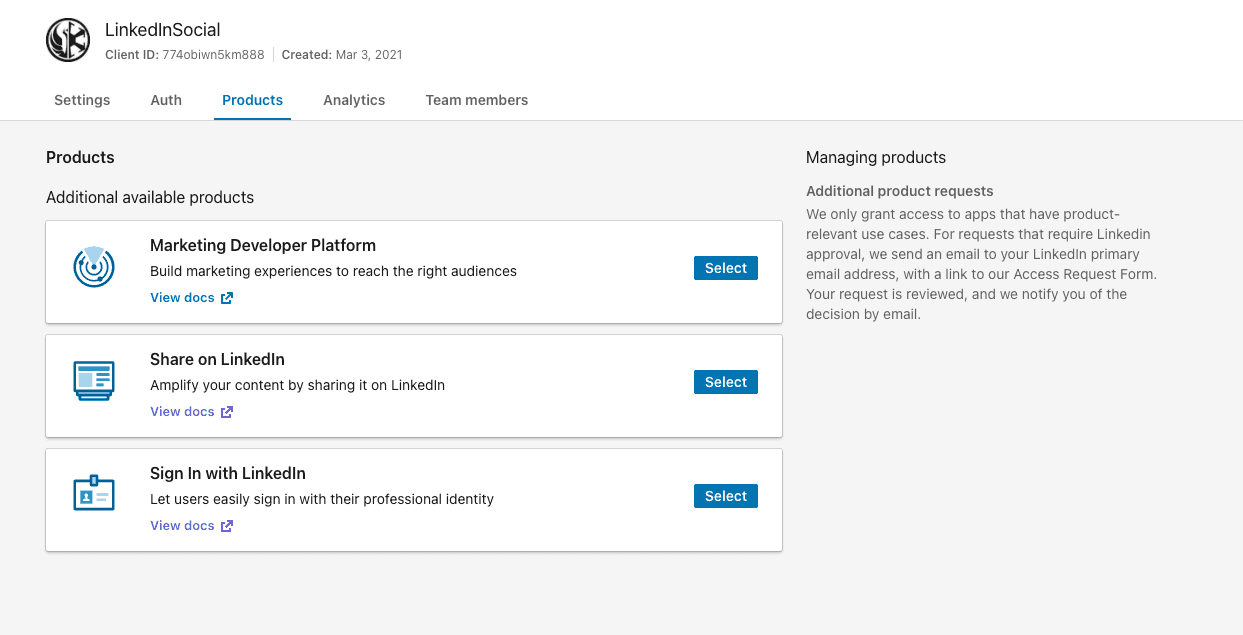Click the Share on LinkedIn product icon
This screenshot has height=635, width=1243.
(x=94, y=381)
